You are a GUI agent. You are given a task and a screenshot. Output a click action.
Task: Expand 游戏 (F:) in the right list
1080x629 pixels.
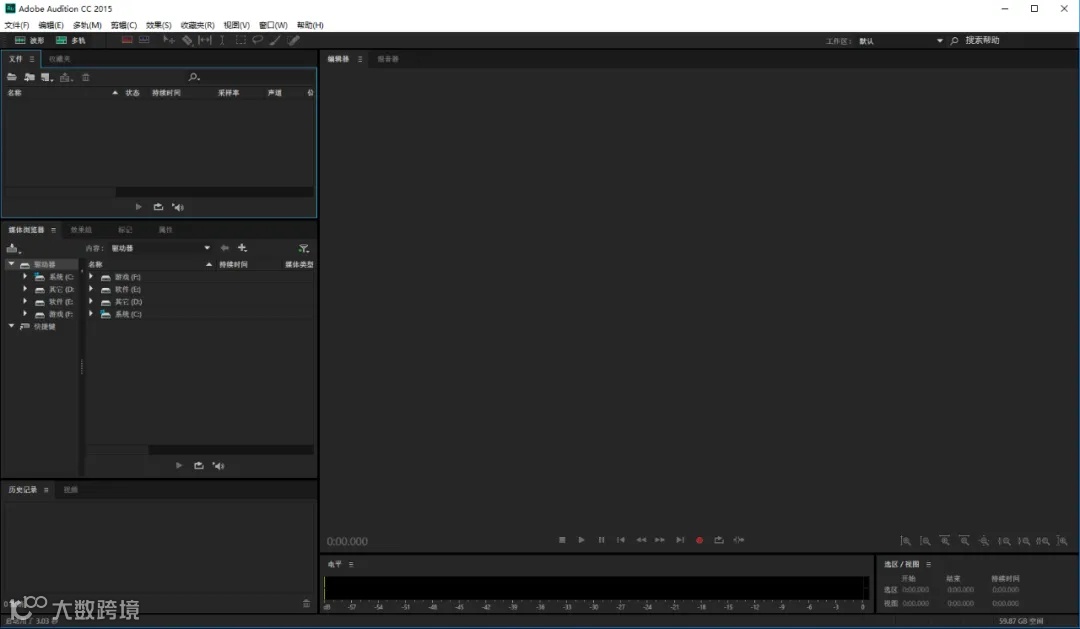click(x=91, y=276)
